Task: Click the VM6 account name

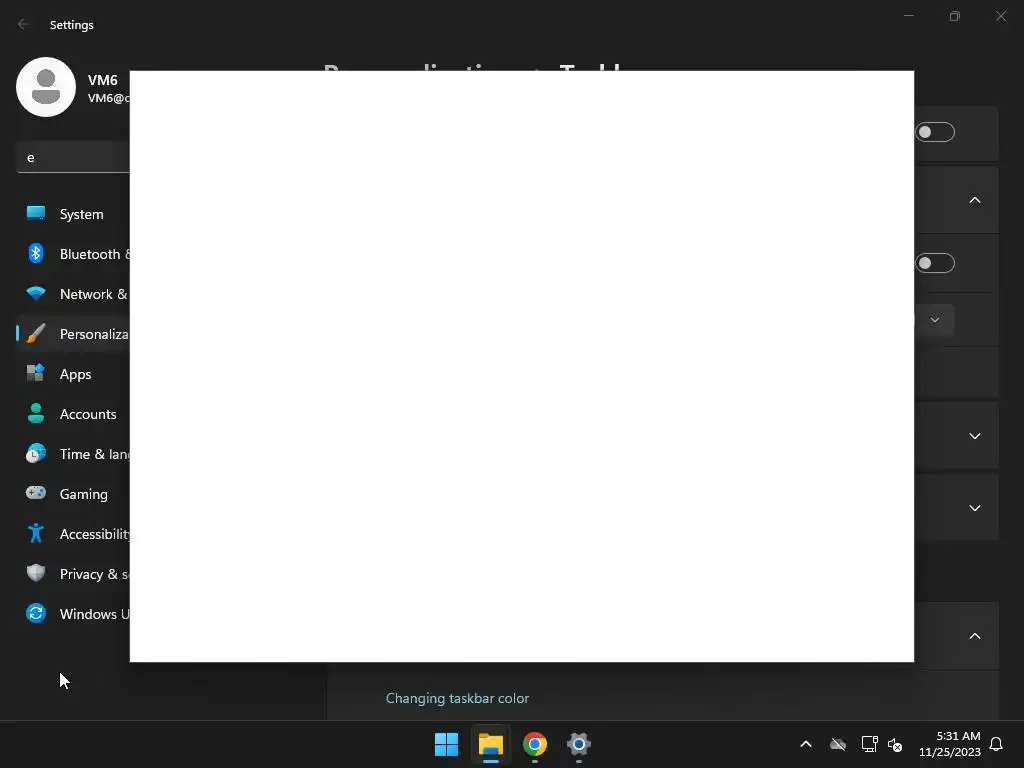Action: click(x=103, y=80)
